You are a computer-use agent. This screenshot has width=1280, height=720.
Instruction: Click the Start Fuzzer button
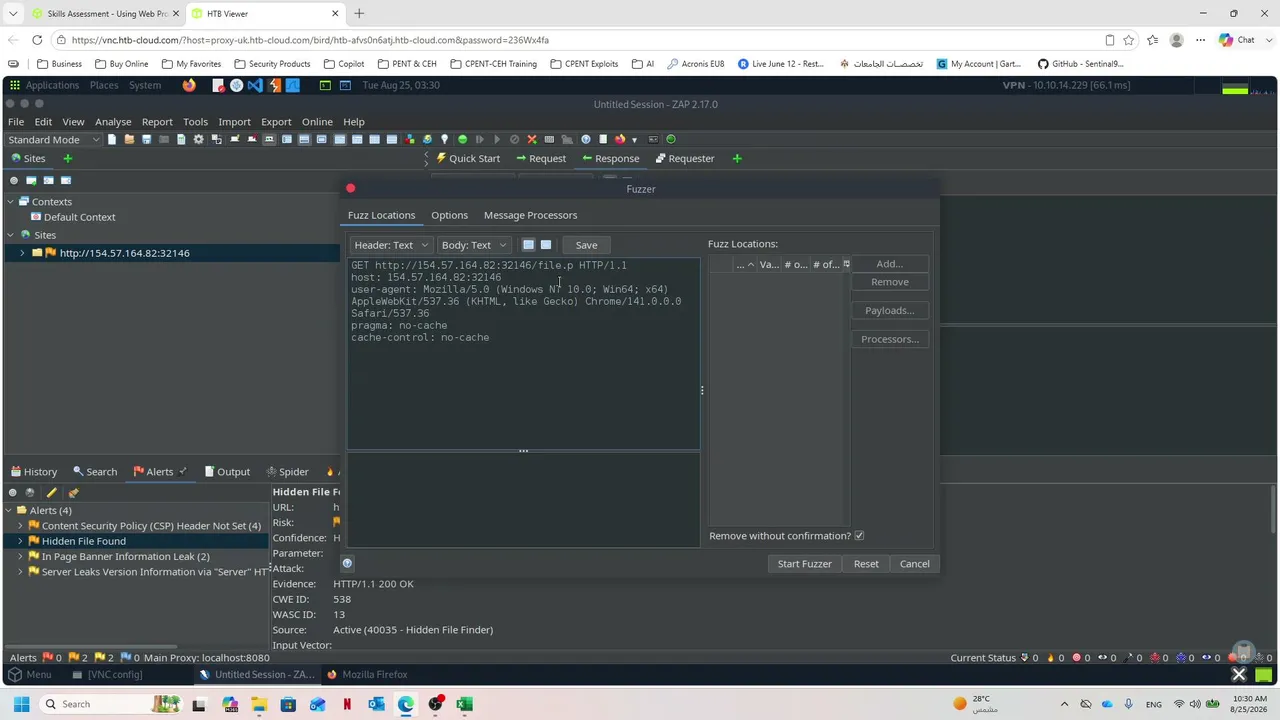click(x=805, y=564)
